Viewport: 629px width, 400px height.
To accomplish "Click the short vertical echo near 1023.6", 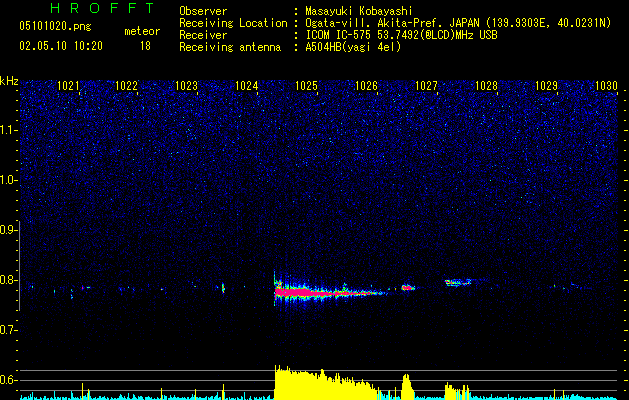I will pyautogui.click(x=223, y=288).
